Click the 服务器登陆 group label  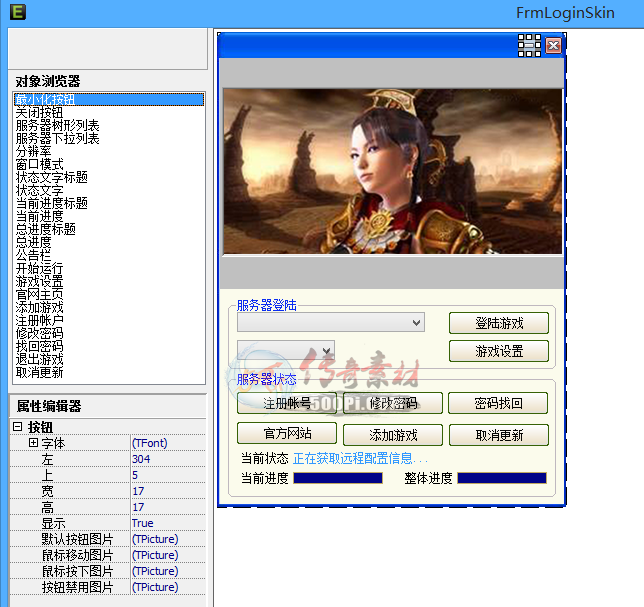(267, 305)
